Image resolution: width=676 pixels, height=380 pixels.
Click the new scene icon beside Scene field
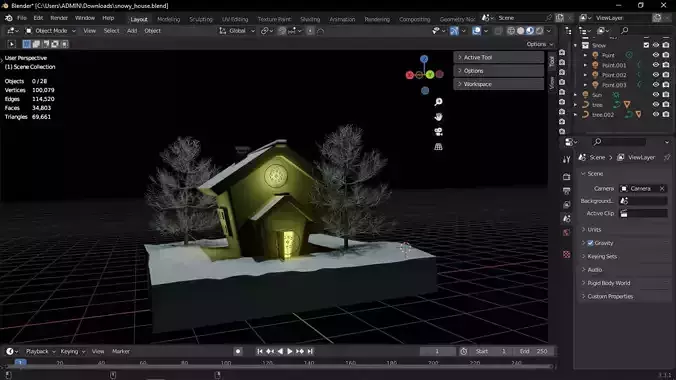click(x=560, y=18)
